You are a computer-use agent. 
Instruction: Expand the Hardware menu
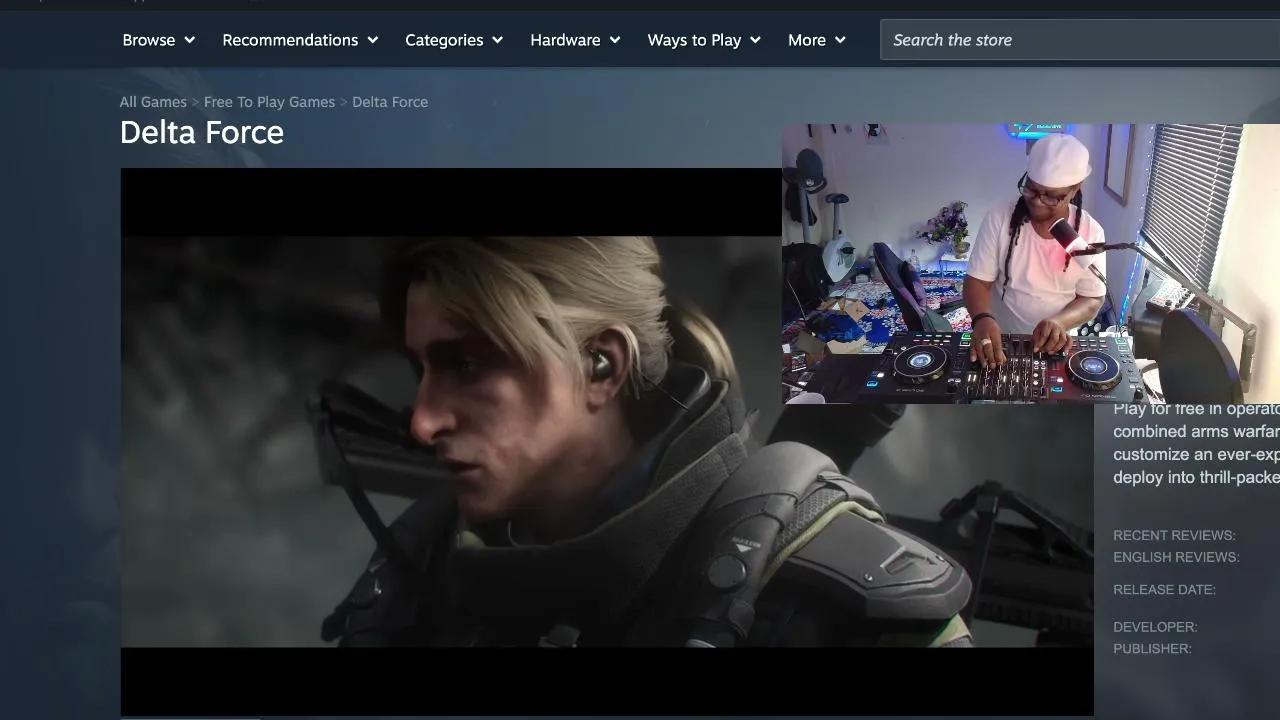[575, 40]
